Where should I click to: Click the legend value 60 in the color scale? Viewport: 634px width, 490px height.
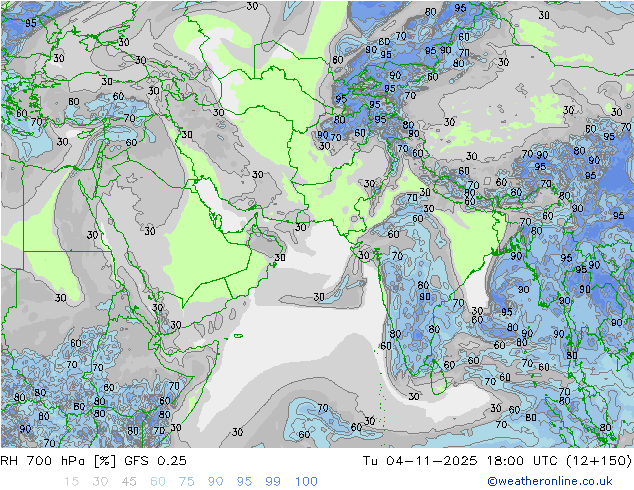point(158,482)
